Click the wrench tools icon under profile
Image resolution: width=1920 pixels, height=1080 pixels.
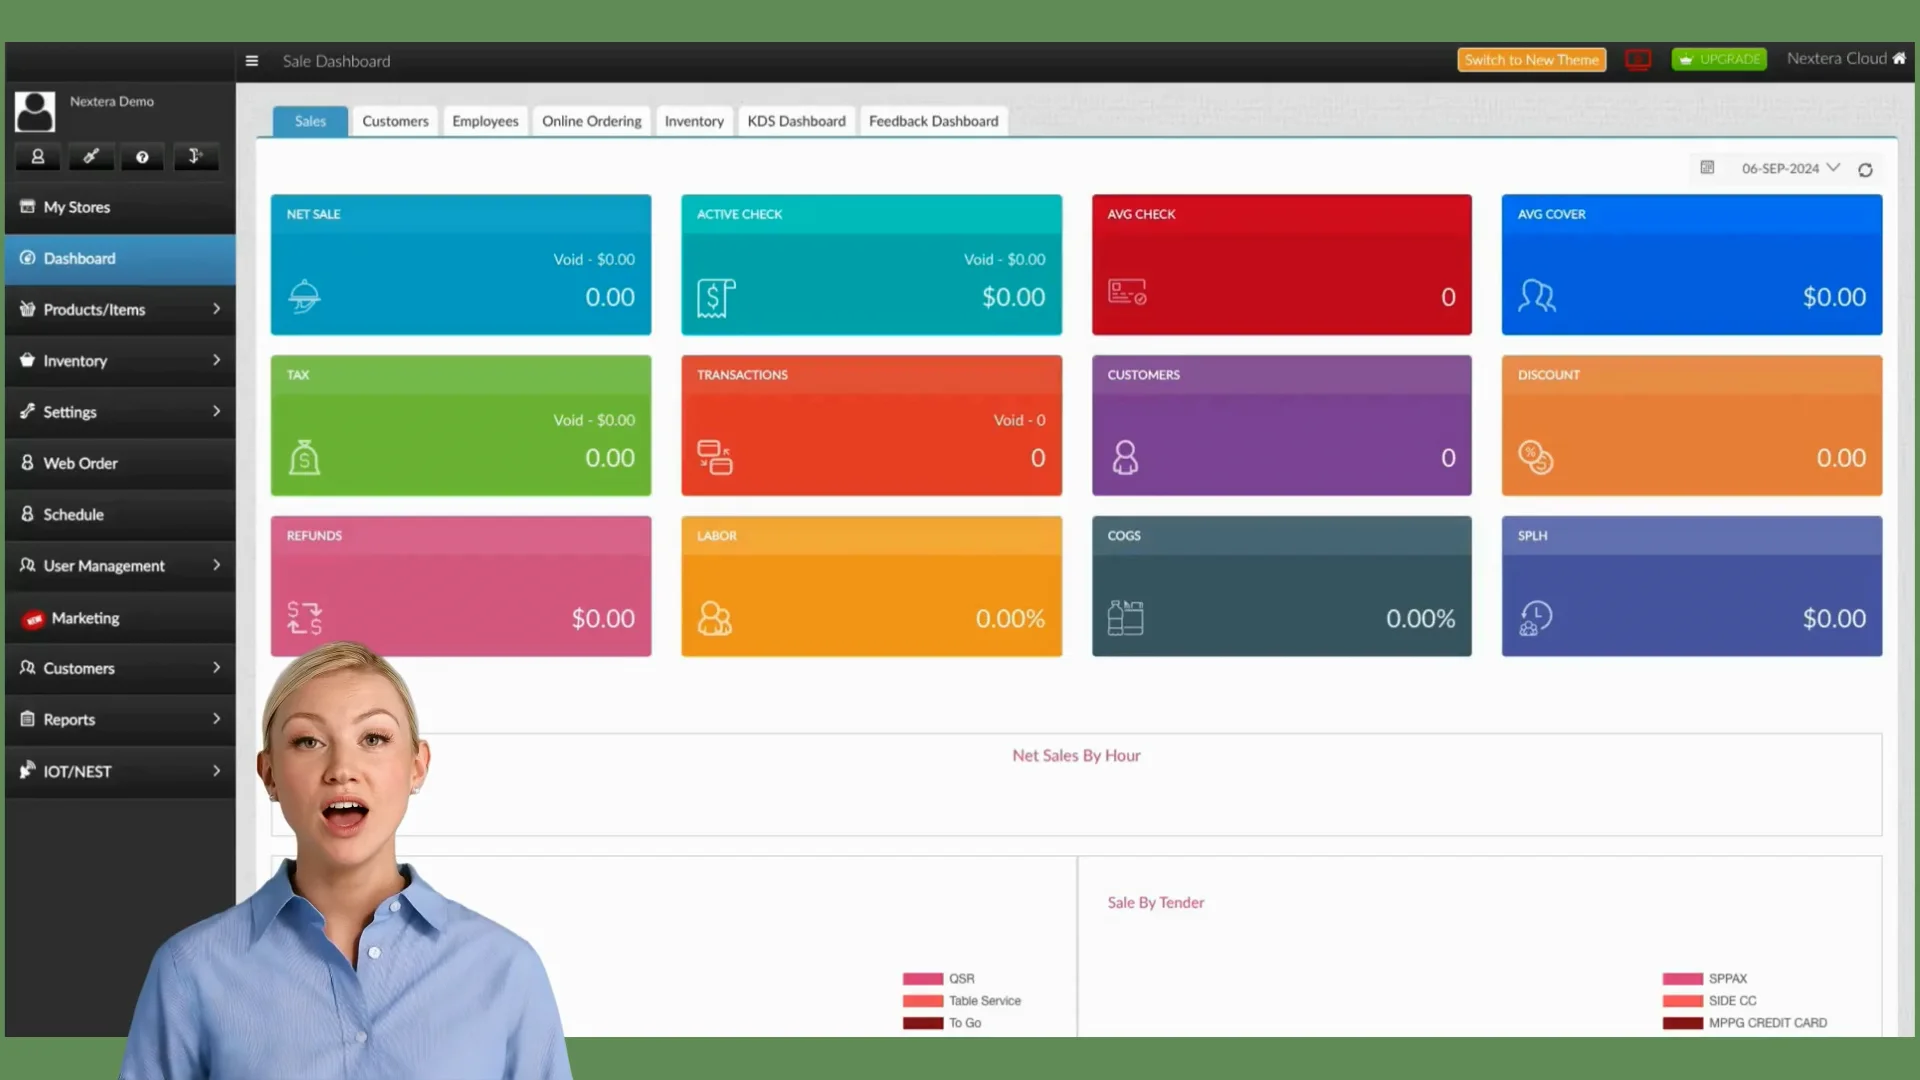tap(90, 157)
